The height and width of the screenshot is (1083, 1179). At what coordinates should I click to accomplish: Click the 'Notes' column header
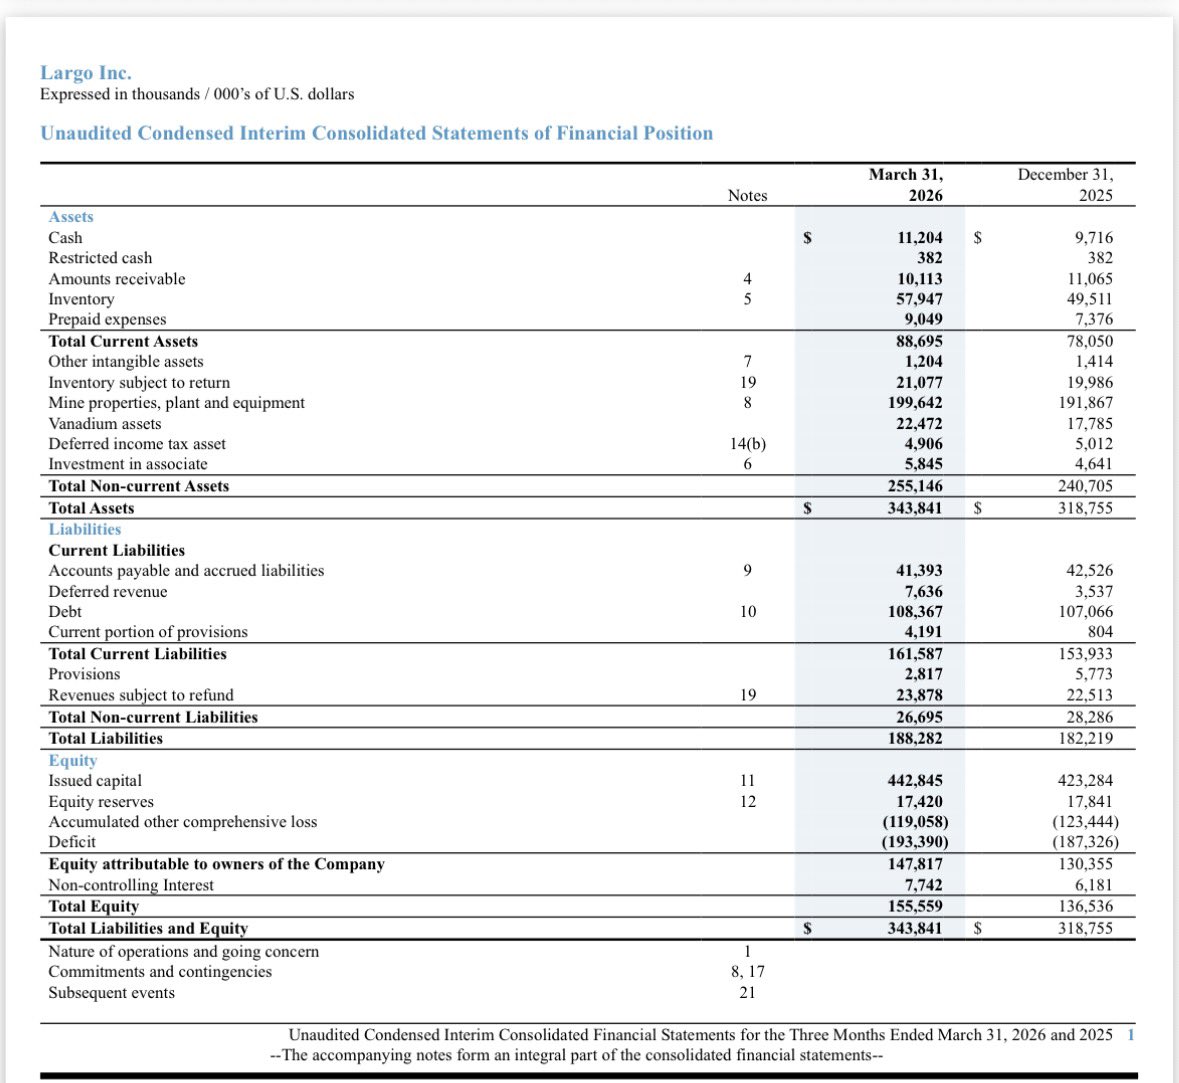747,196
